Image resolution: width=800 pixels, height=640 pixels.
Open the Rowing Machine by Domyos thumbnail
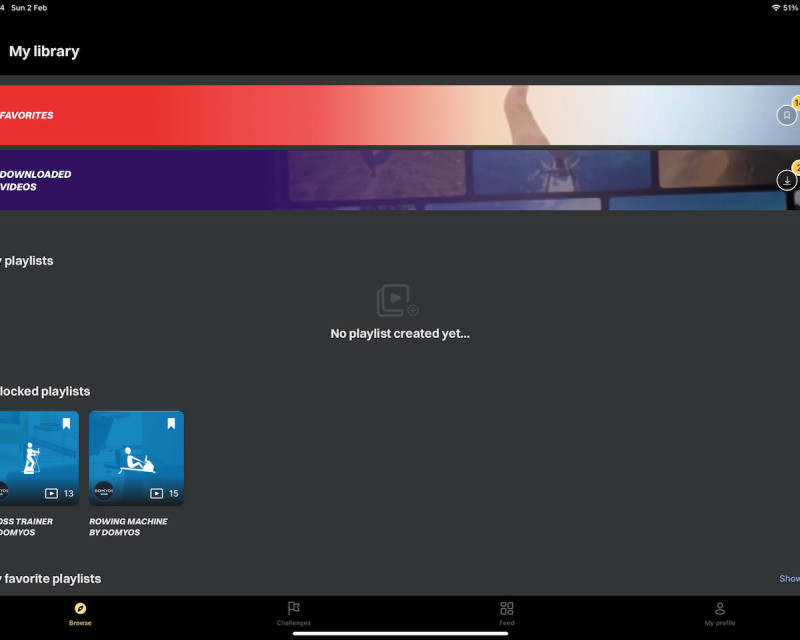click(136, 457)
